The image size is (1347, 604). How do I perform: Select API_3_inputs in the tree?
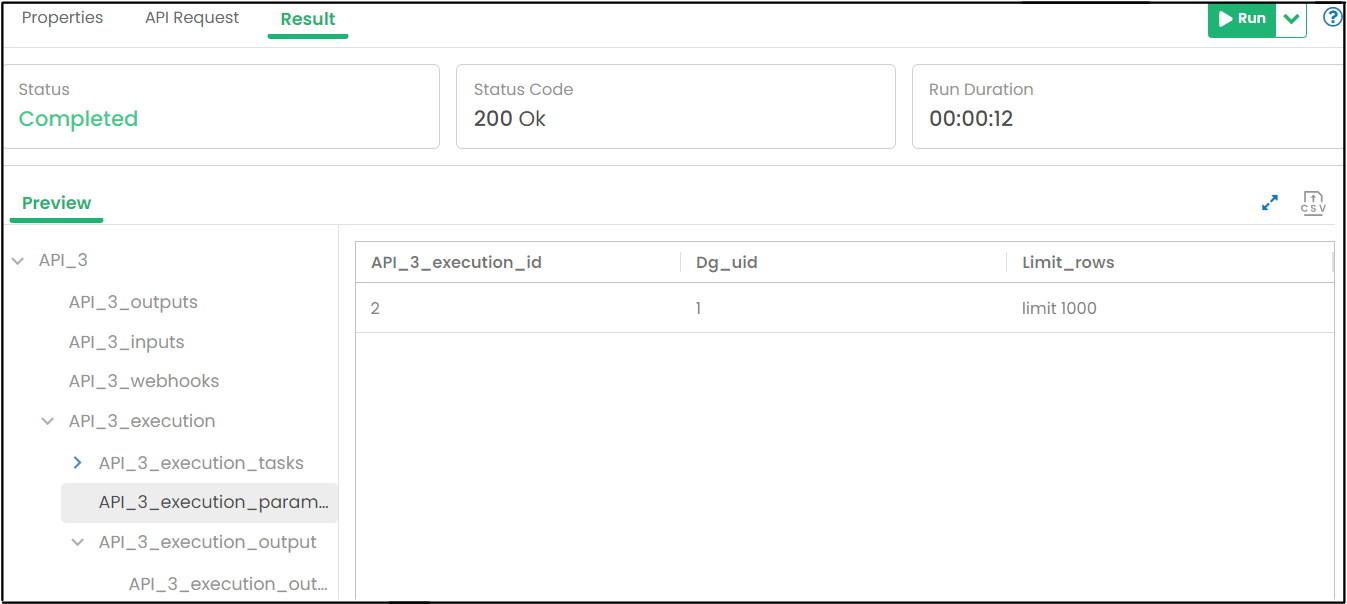pyautogui.click(x=127, y=342)
